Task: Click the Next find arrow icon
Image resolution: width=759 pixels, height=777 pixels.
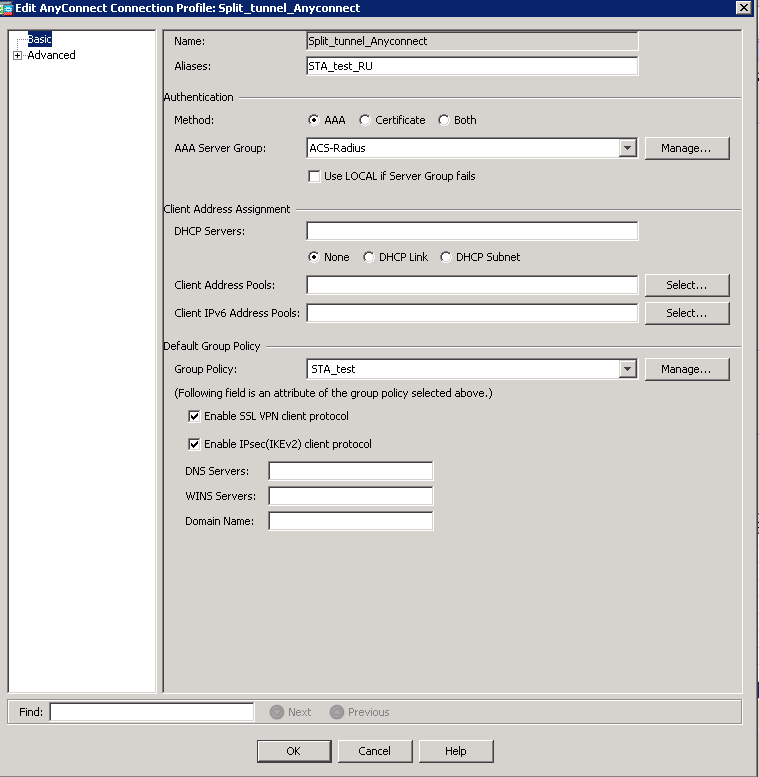Action: (x=276, y=712)
